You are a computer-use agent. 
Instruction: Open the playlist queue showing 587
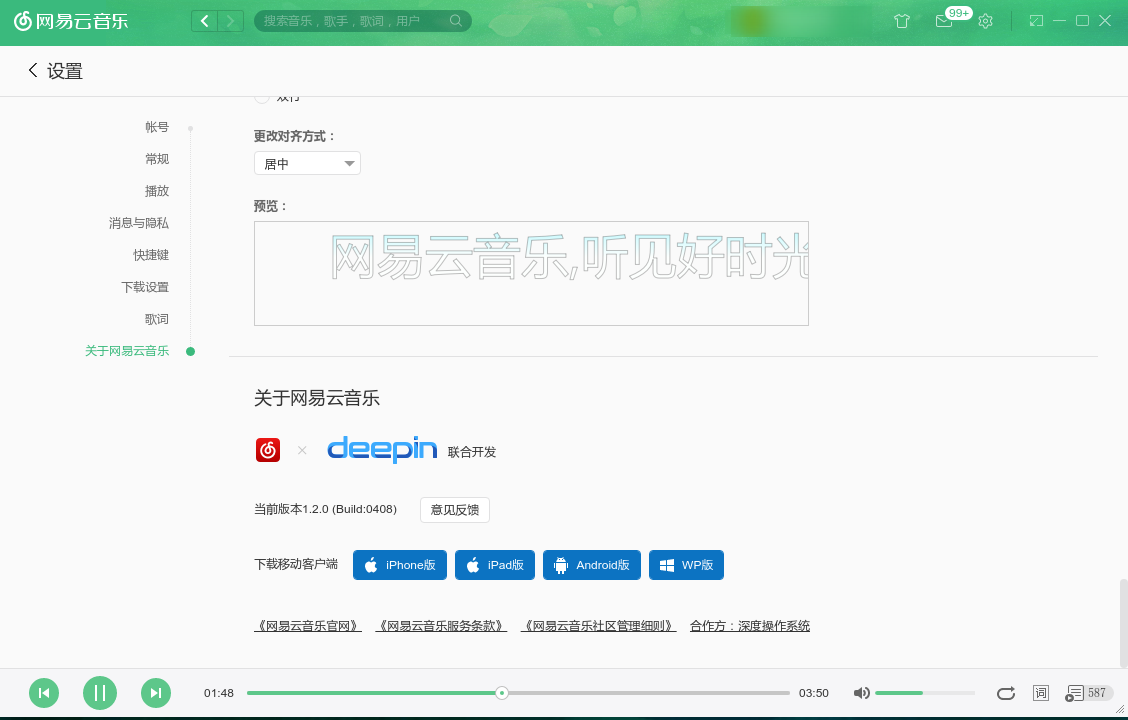pyautogui.click(x=1088, y=693)
